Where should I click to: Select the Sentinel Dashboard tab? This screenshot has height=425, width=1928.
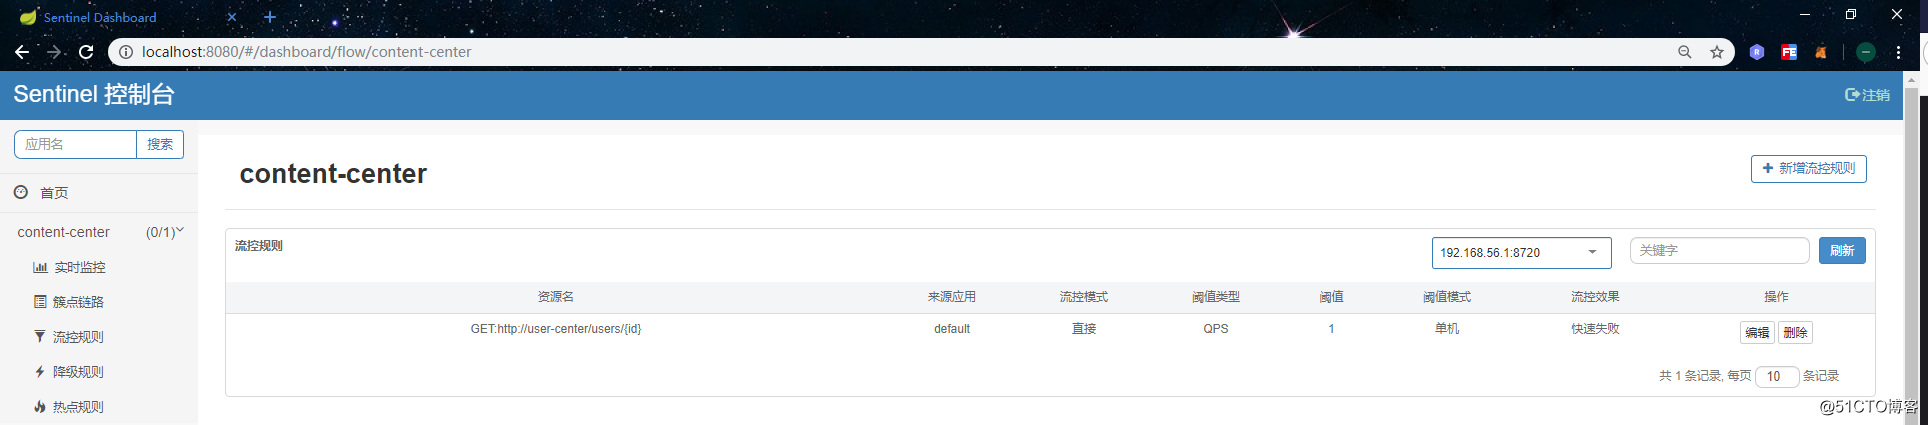(125, 17)
